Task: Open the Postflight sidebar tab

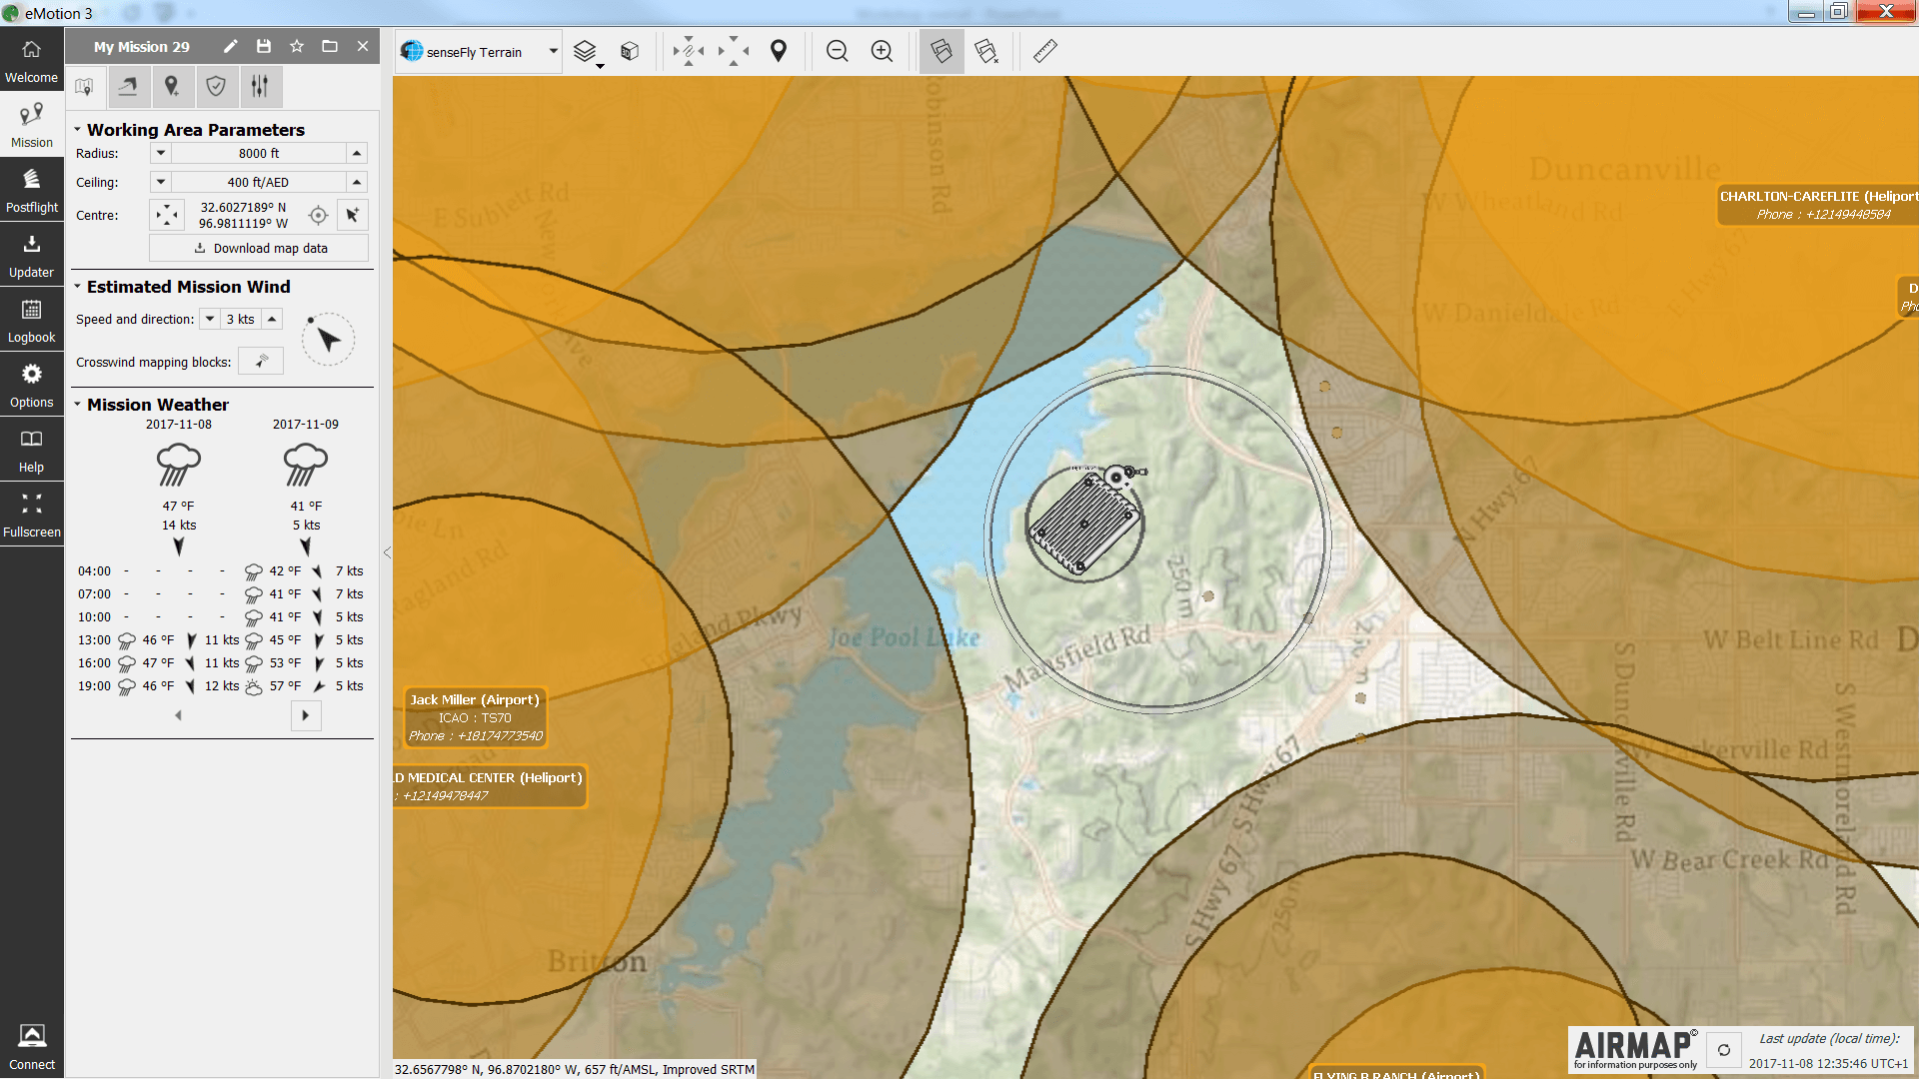Action: pos(32,190)
